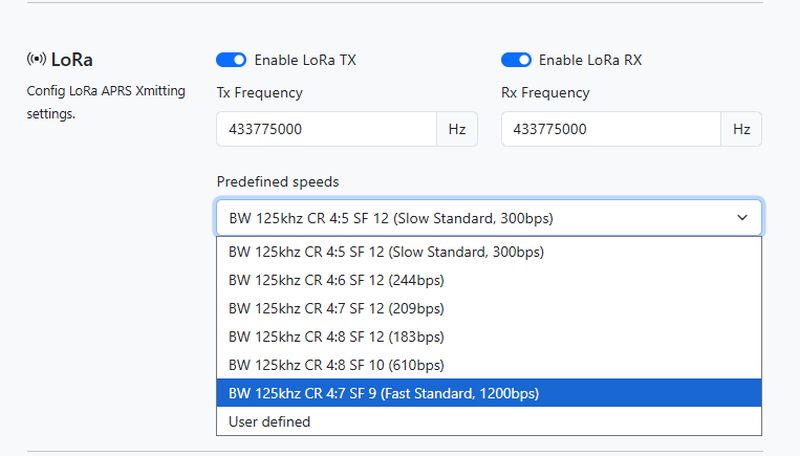Choose CR 4:6 SF 12 244bps option
Screen dimensions: 800x456
489,280
